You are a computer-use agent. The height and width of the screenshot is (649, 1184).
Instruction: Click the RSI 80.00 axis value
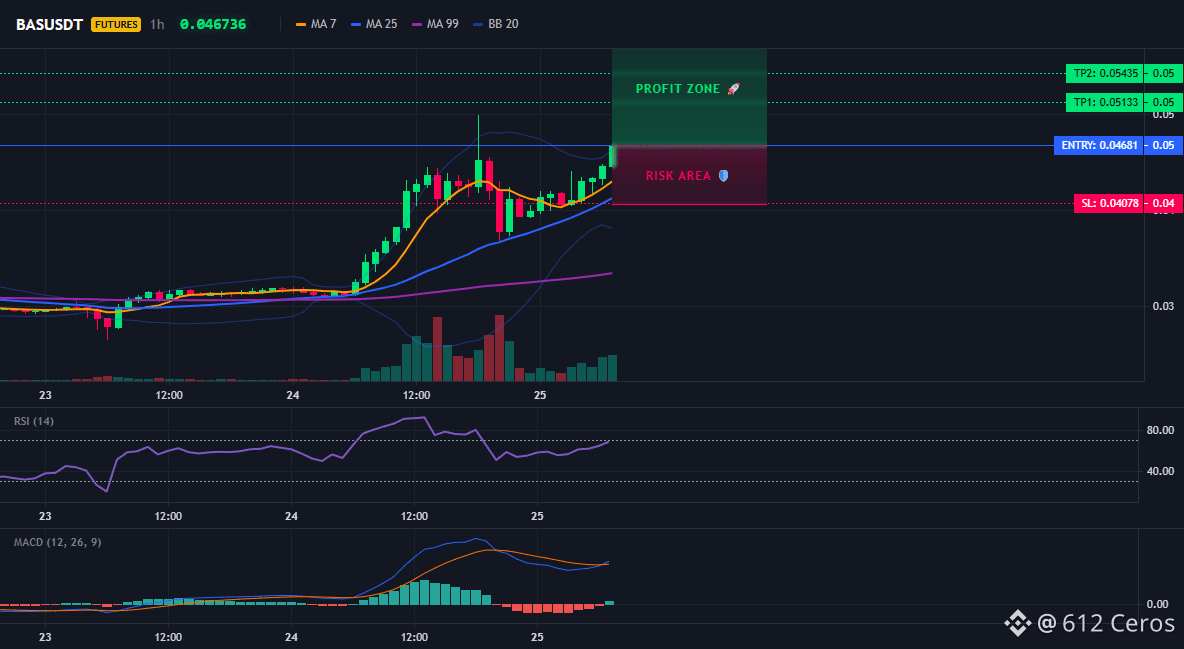pos(1160,430)
